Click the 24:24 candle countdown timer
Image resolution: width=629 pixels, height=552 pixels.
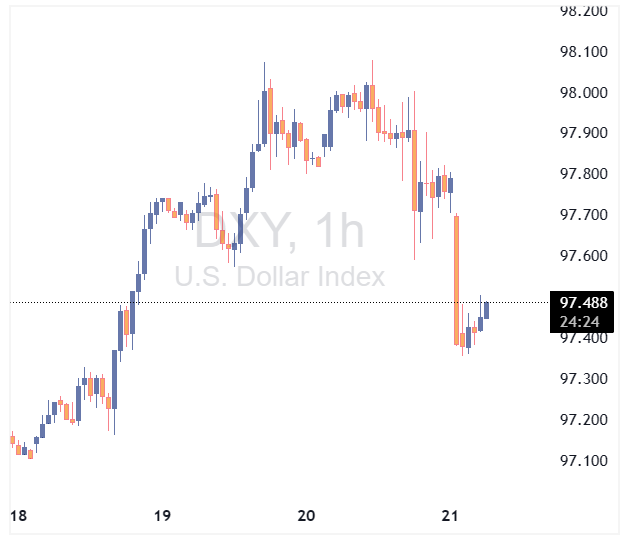[x=580, y=322]
